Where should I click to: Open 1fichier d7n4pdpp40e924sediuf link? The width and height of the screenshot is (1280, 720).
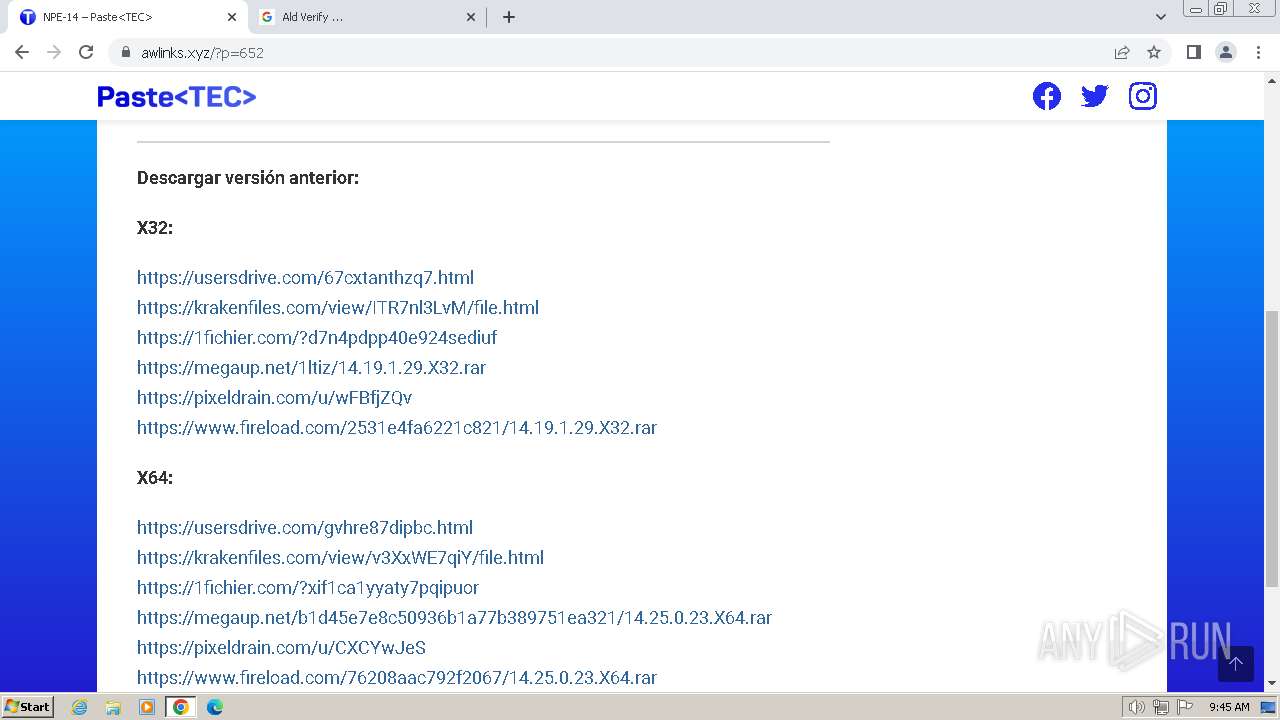coord(317,337)
